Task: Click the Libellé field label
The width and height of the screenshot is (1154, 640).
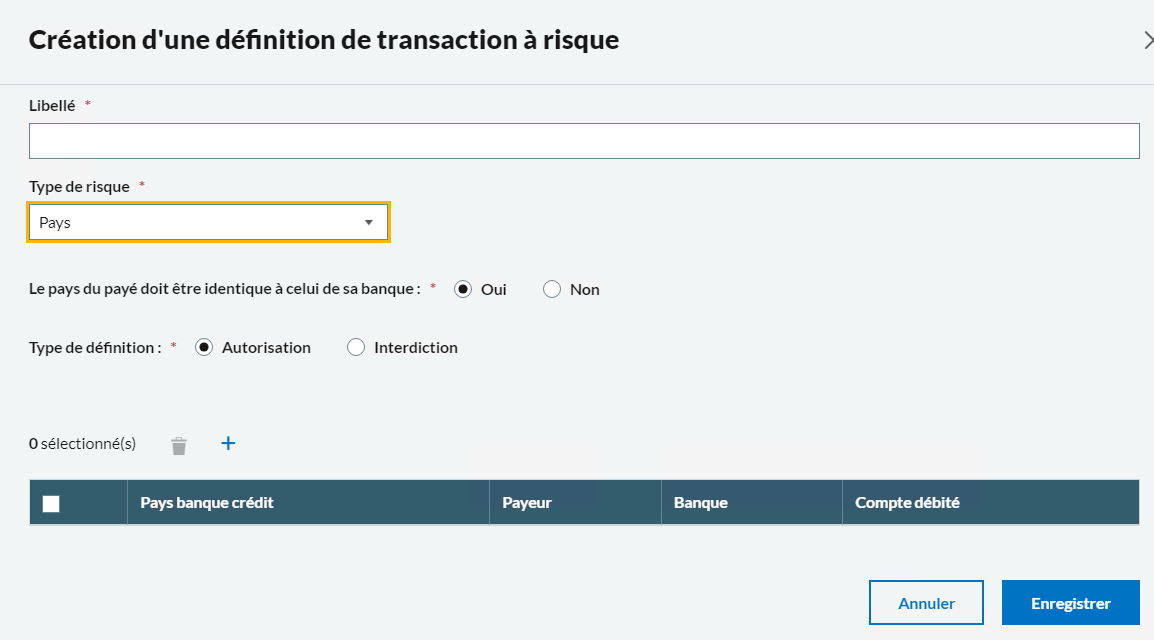Action: tap(52, 105)
